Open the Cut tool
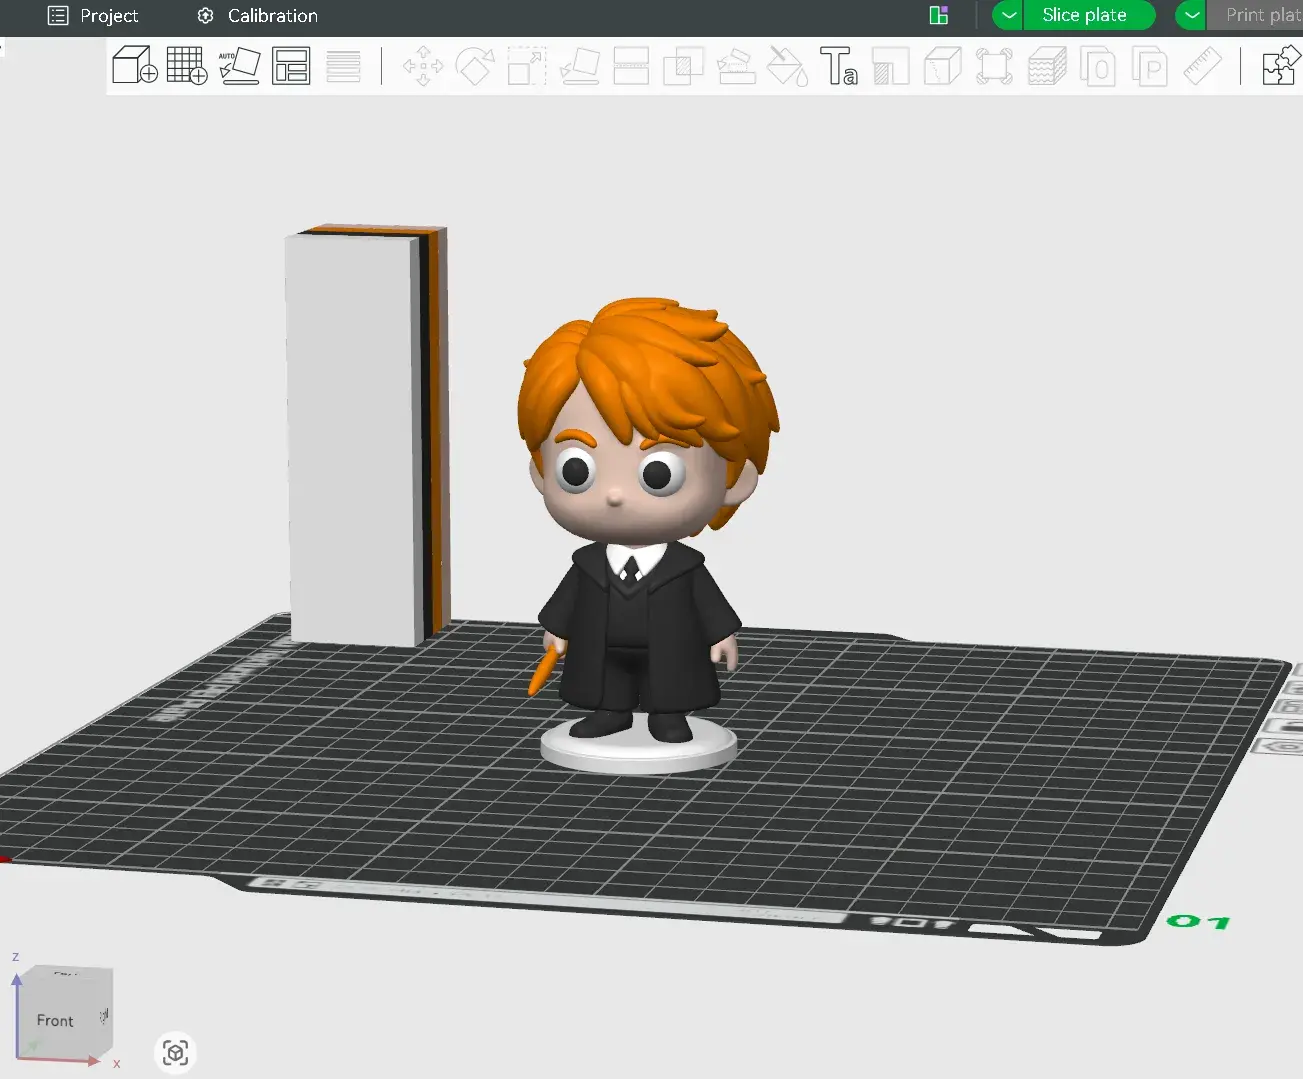Screen dimensions: 1303x1079 click(x=631, y=65)
